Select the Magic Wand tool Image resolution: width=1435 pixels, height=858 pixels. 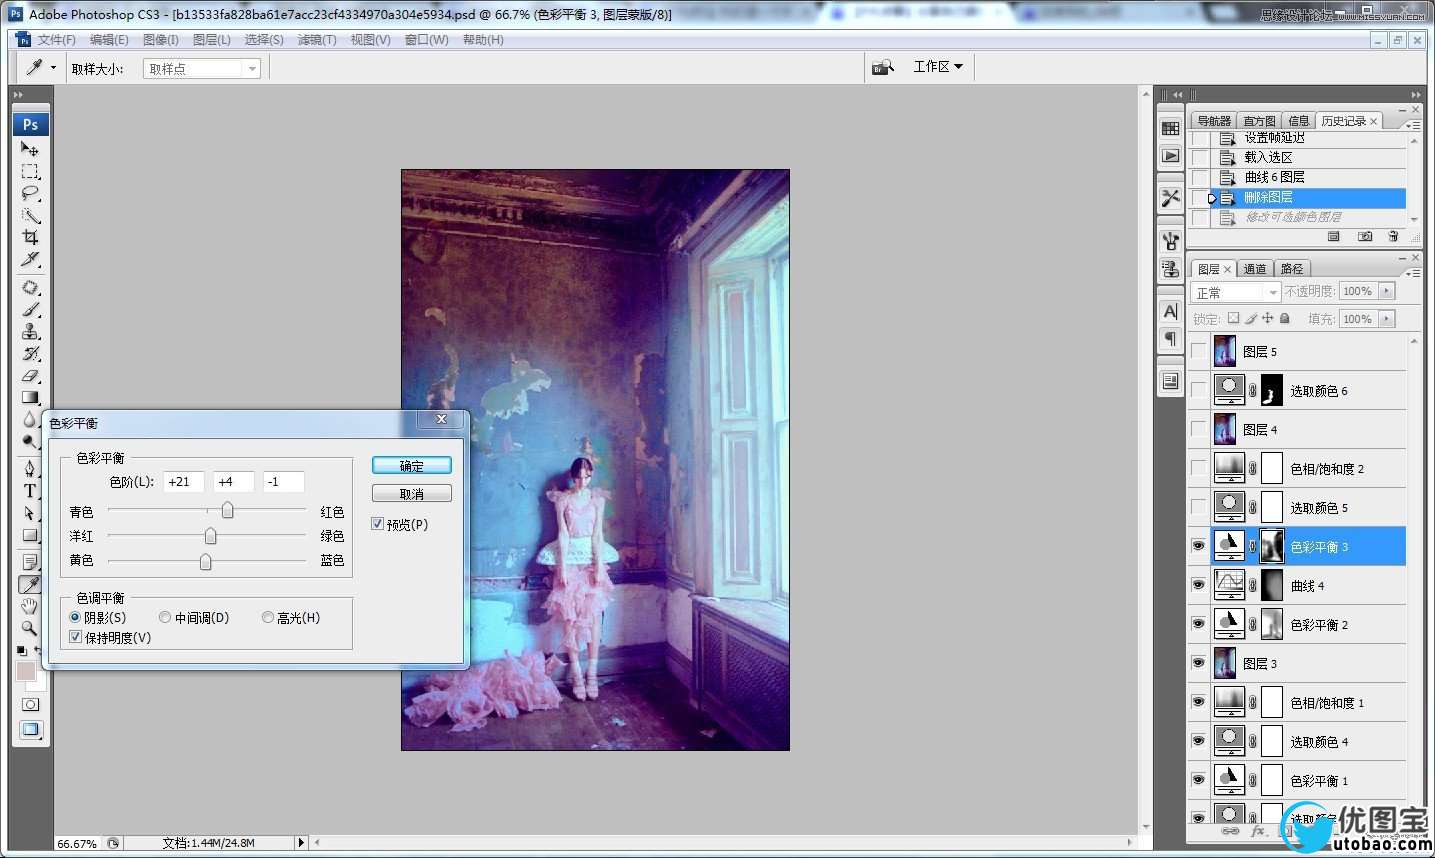tap(30, 215)
